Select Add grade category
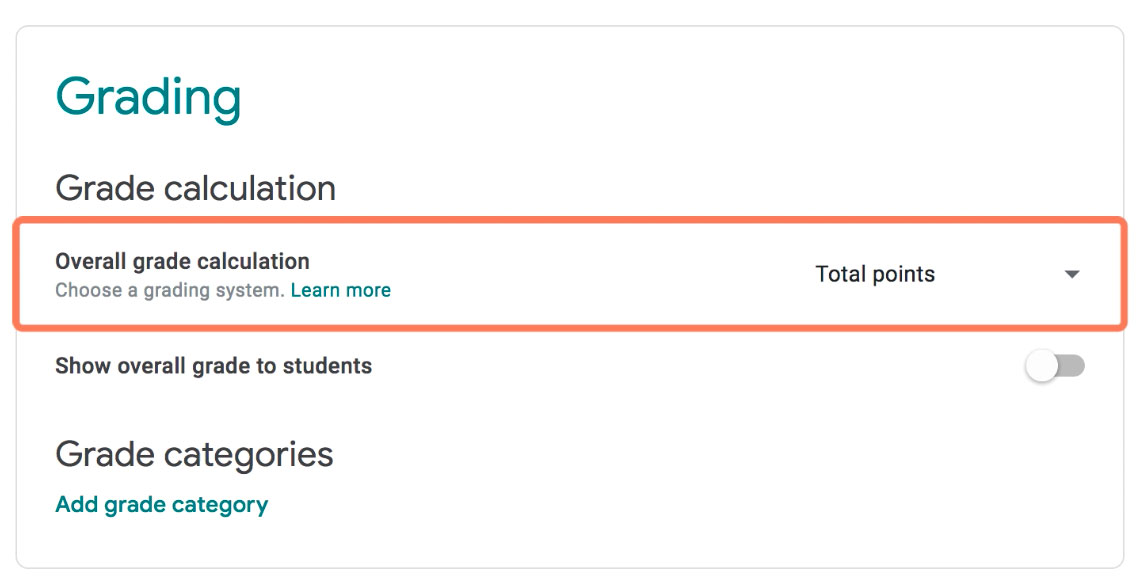Screen dimensions: 1144x588 (x=162, y=504)
